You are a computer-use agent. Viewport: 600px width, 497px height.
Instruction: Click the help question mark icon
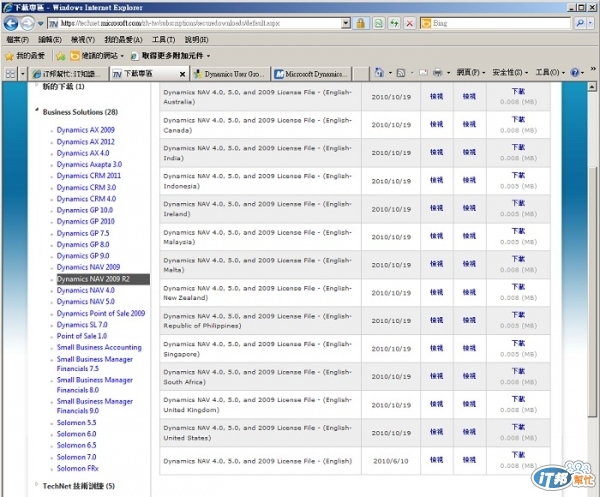[574, 72]
